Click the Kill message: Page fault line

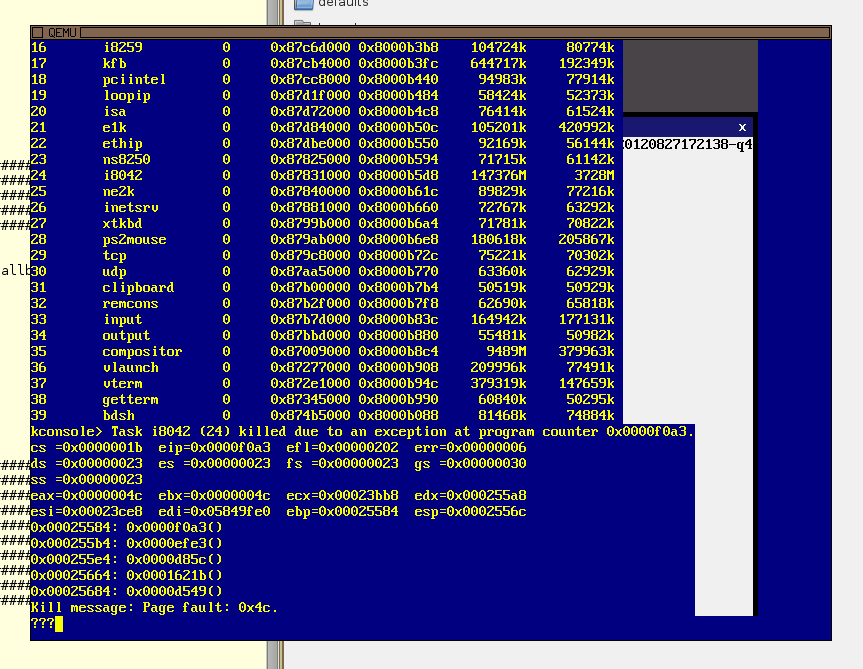[x=154, y=607]
